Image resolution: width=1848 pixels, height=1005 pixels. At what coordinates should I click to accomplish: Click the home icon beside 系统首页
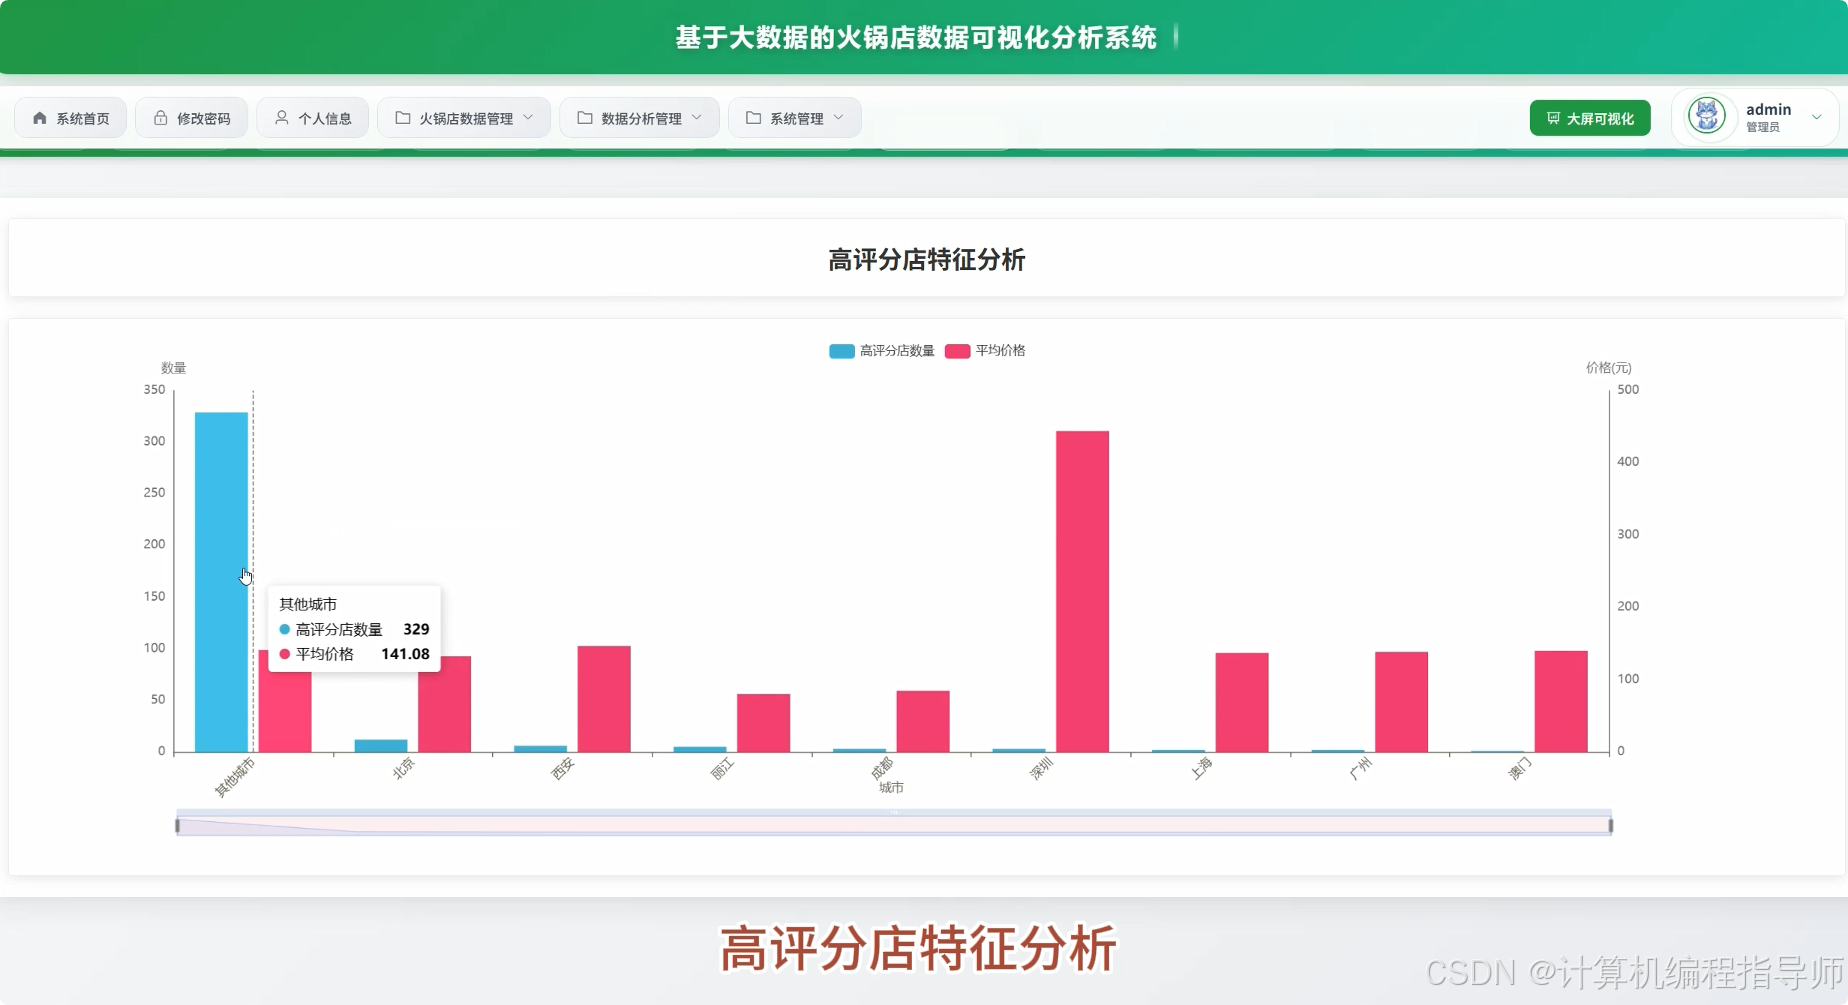(x=40, y=118)
